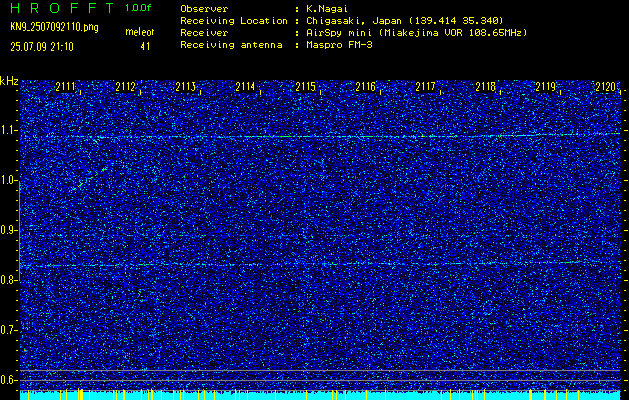Image resolution: width=629 pixels, height=400 pixels.
Task: Select the observer name "K.Nagai"
Action: [x=327, y=9]
